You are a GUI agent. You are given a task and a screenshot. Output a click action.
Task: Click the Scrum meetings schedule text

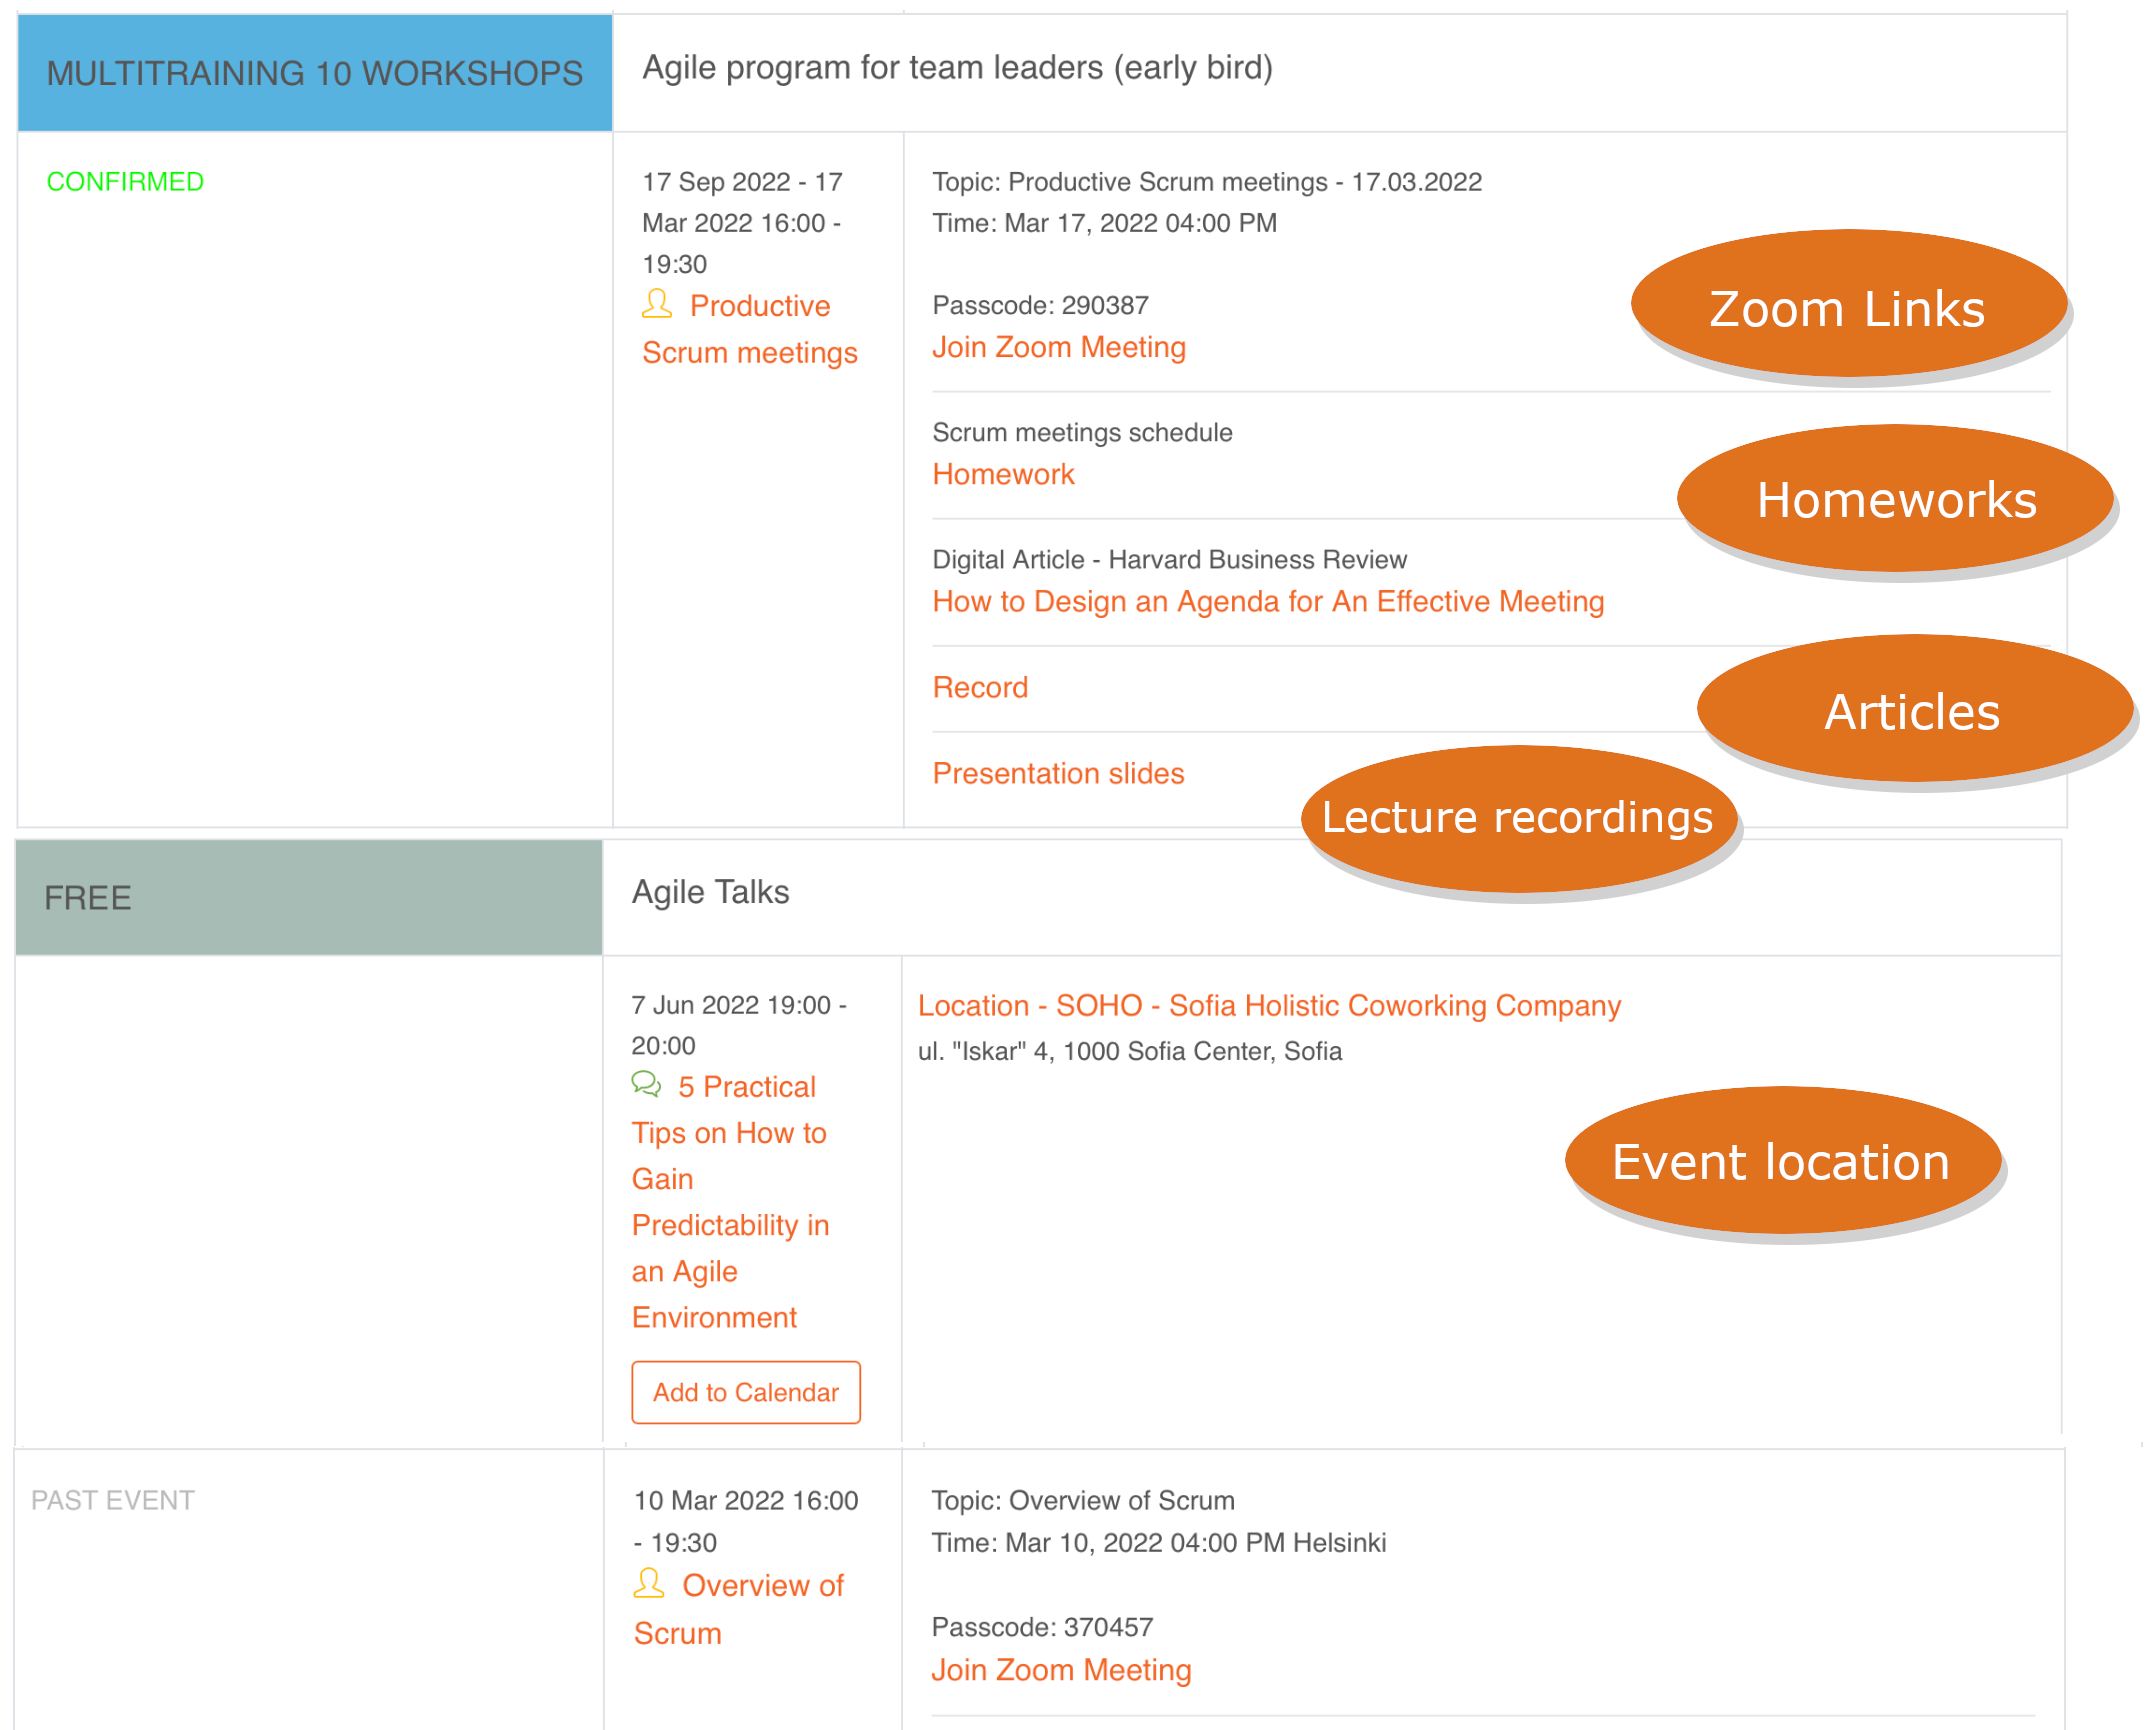point(1082,432)
